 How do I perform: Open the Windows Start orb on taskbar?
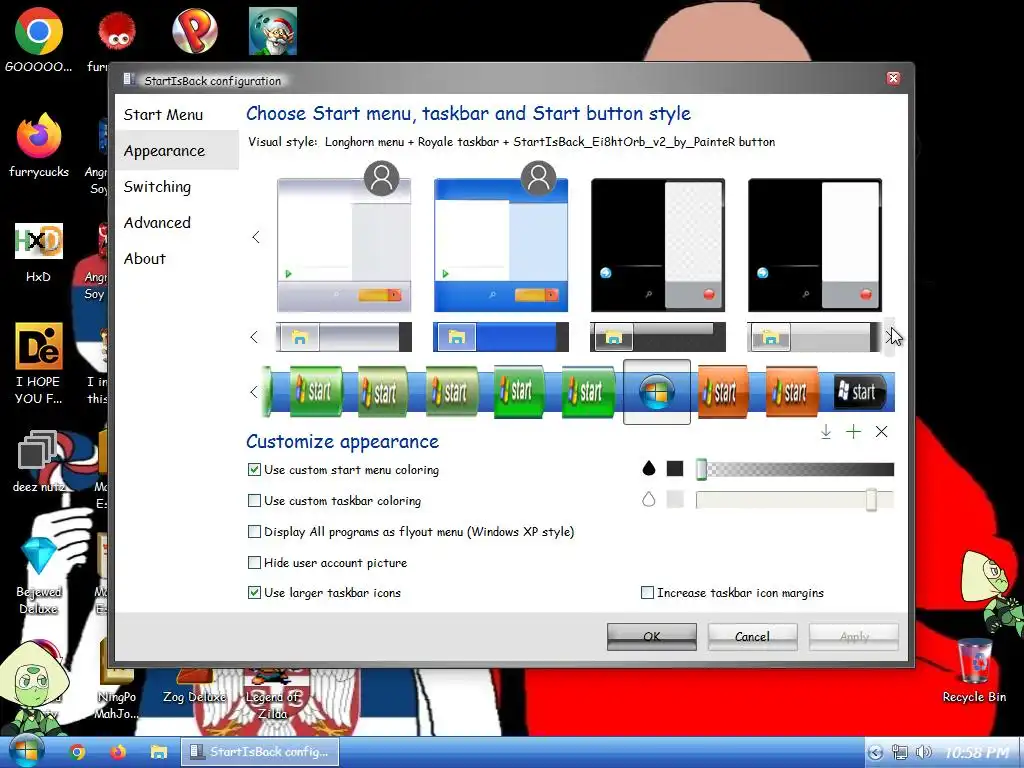(x=25, y=751)
